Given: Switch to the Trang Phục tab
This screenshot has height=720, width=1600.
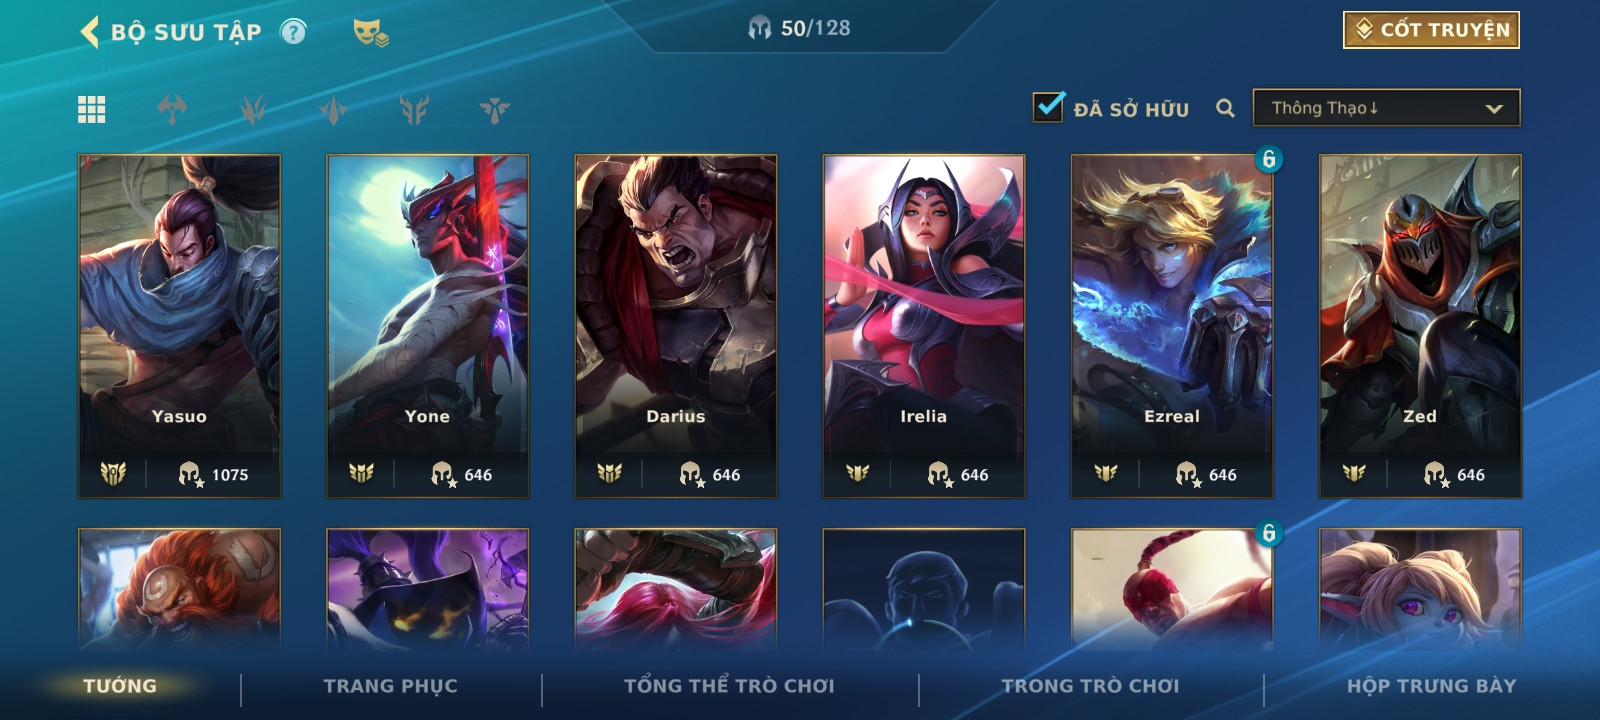Looking at the screenshot, I should (x=390, y=686).
